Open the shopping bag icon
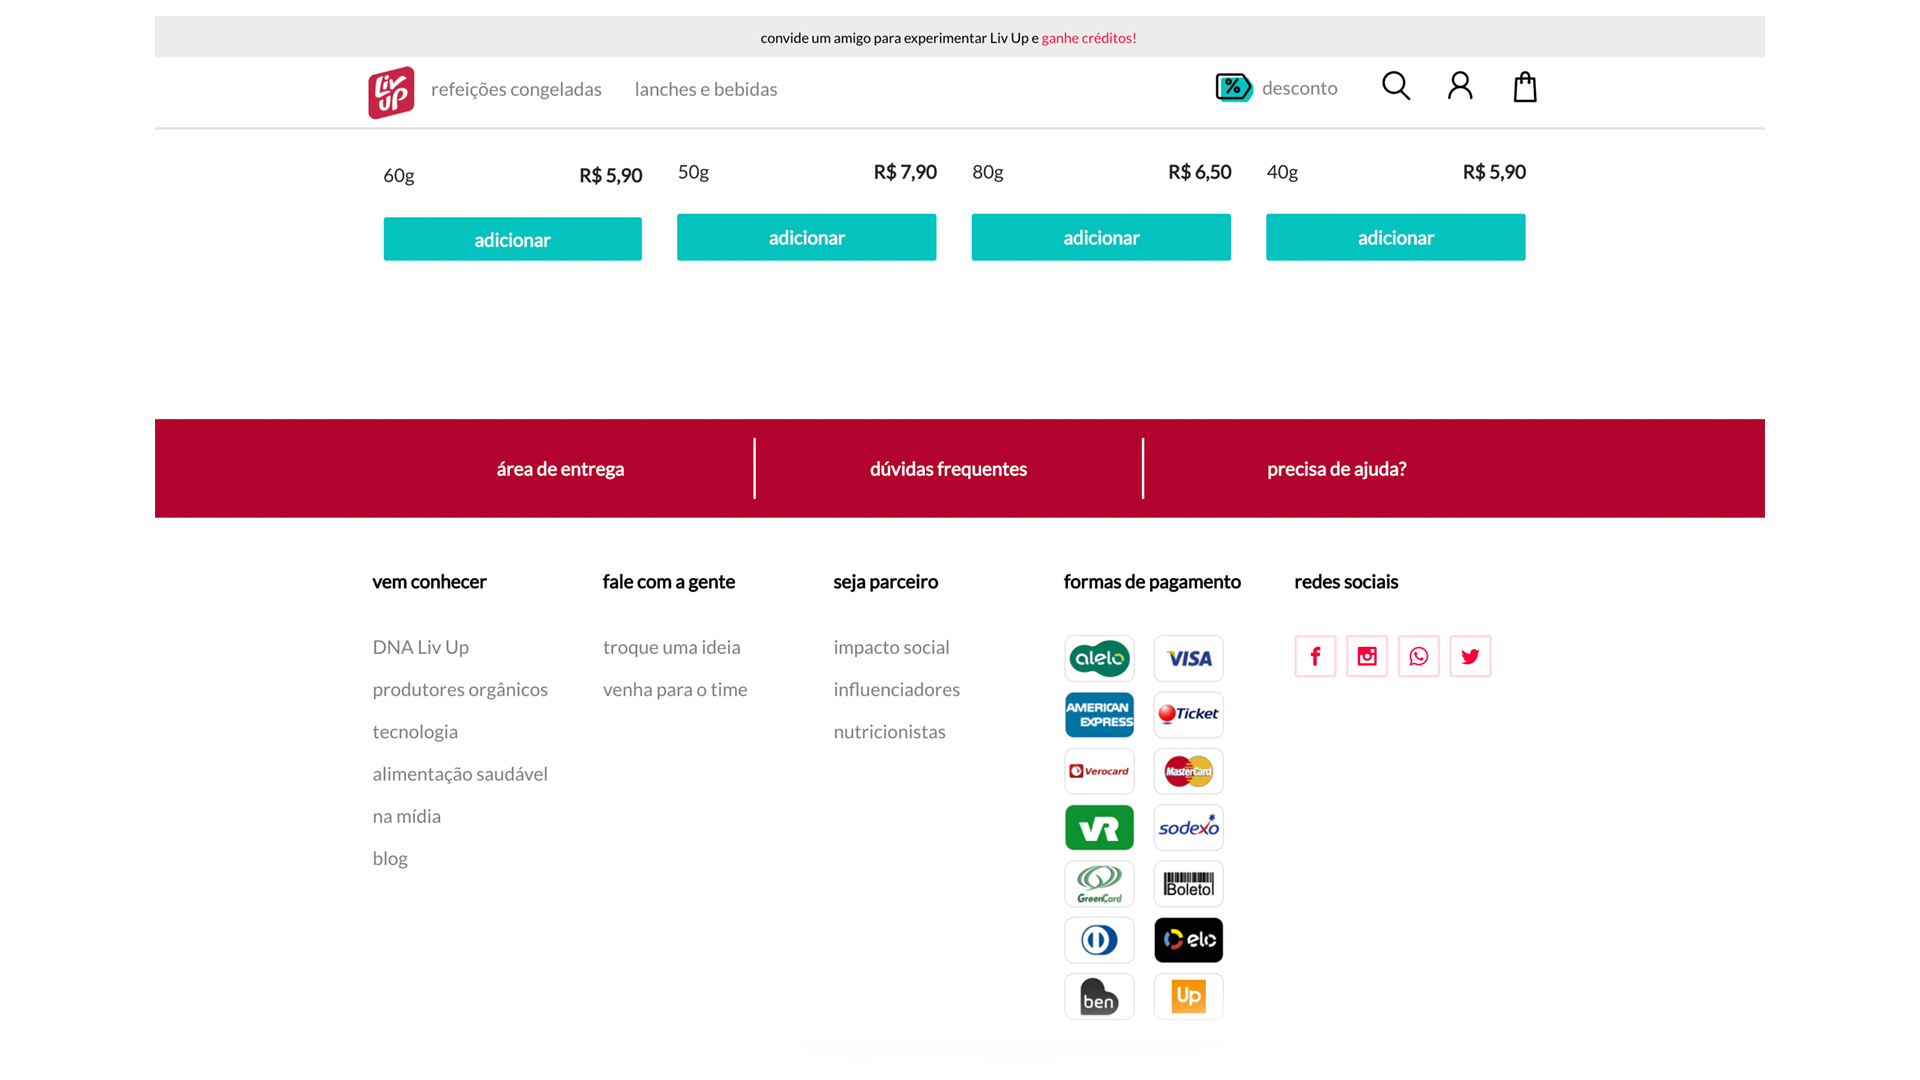The width and height of the screenshot is (1920, 1080). coord(1525,87)
